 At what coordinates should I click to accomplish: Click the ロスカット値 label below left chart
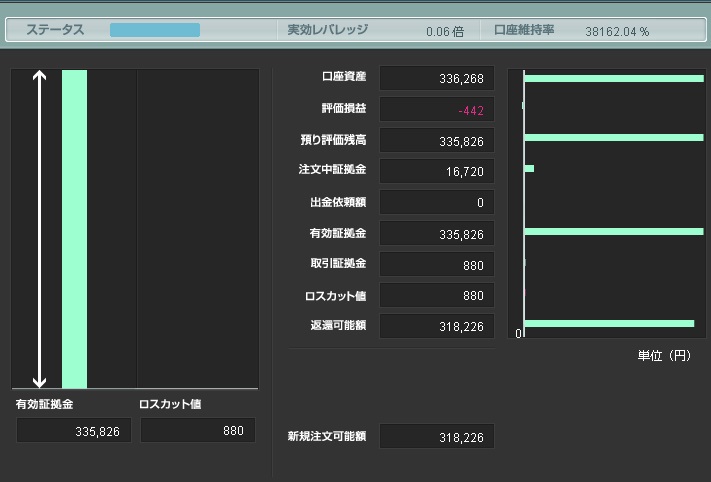170,404
